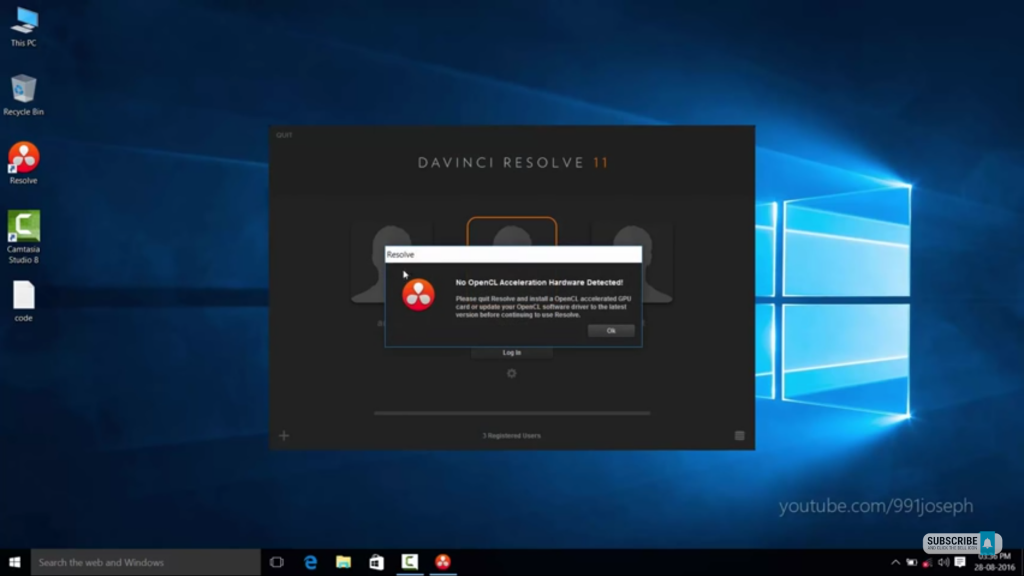Click the 'No OpenCL Acceleration Hardware Detected!' heading

(539, 283)
